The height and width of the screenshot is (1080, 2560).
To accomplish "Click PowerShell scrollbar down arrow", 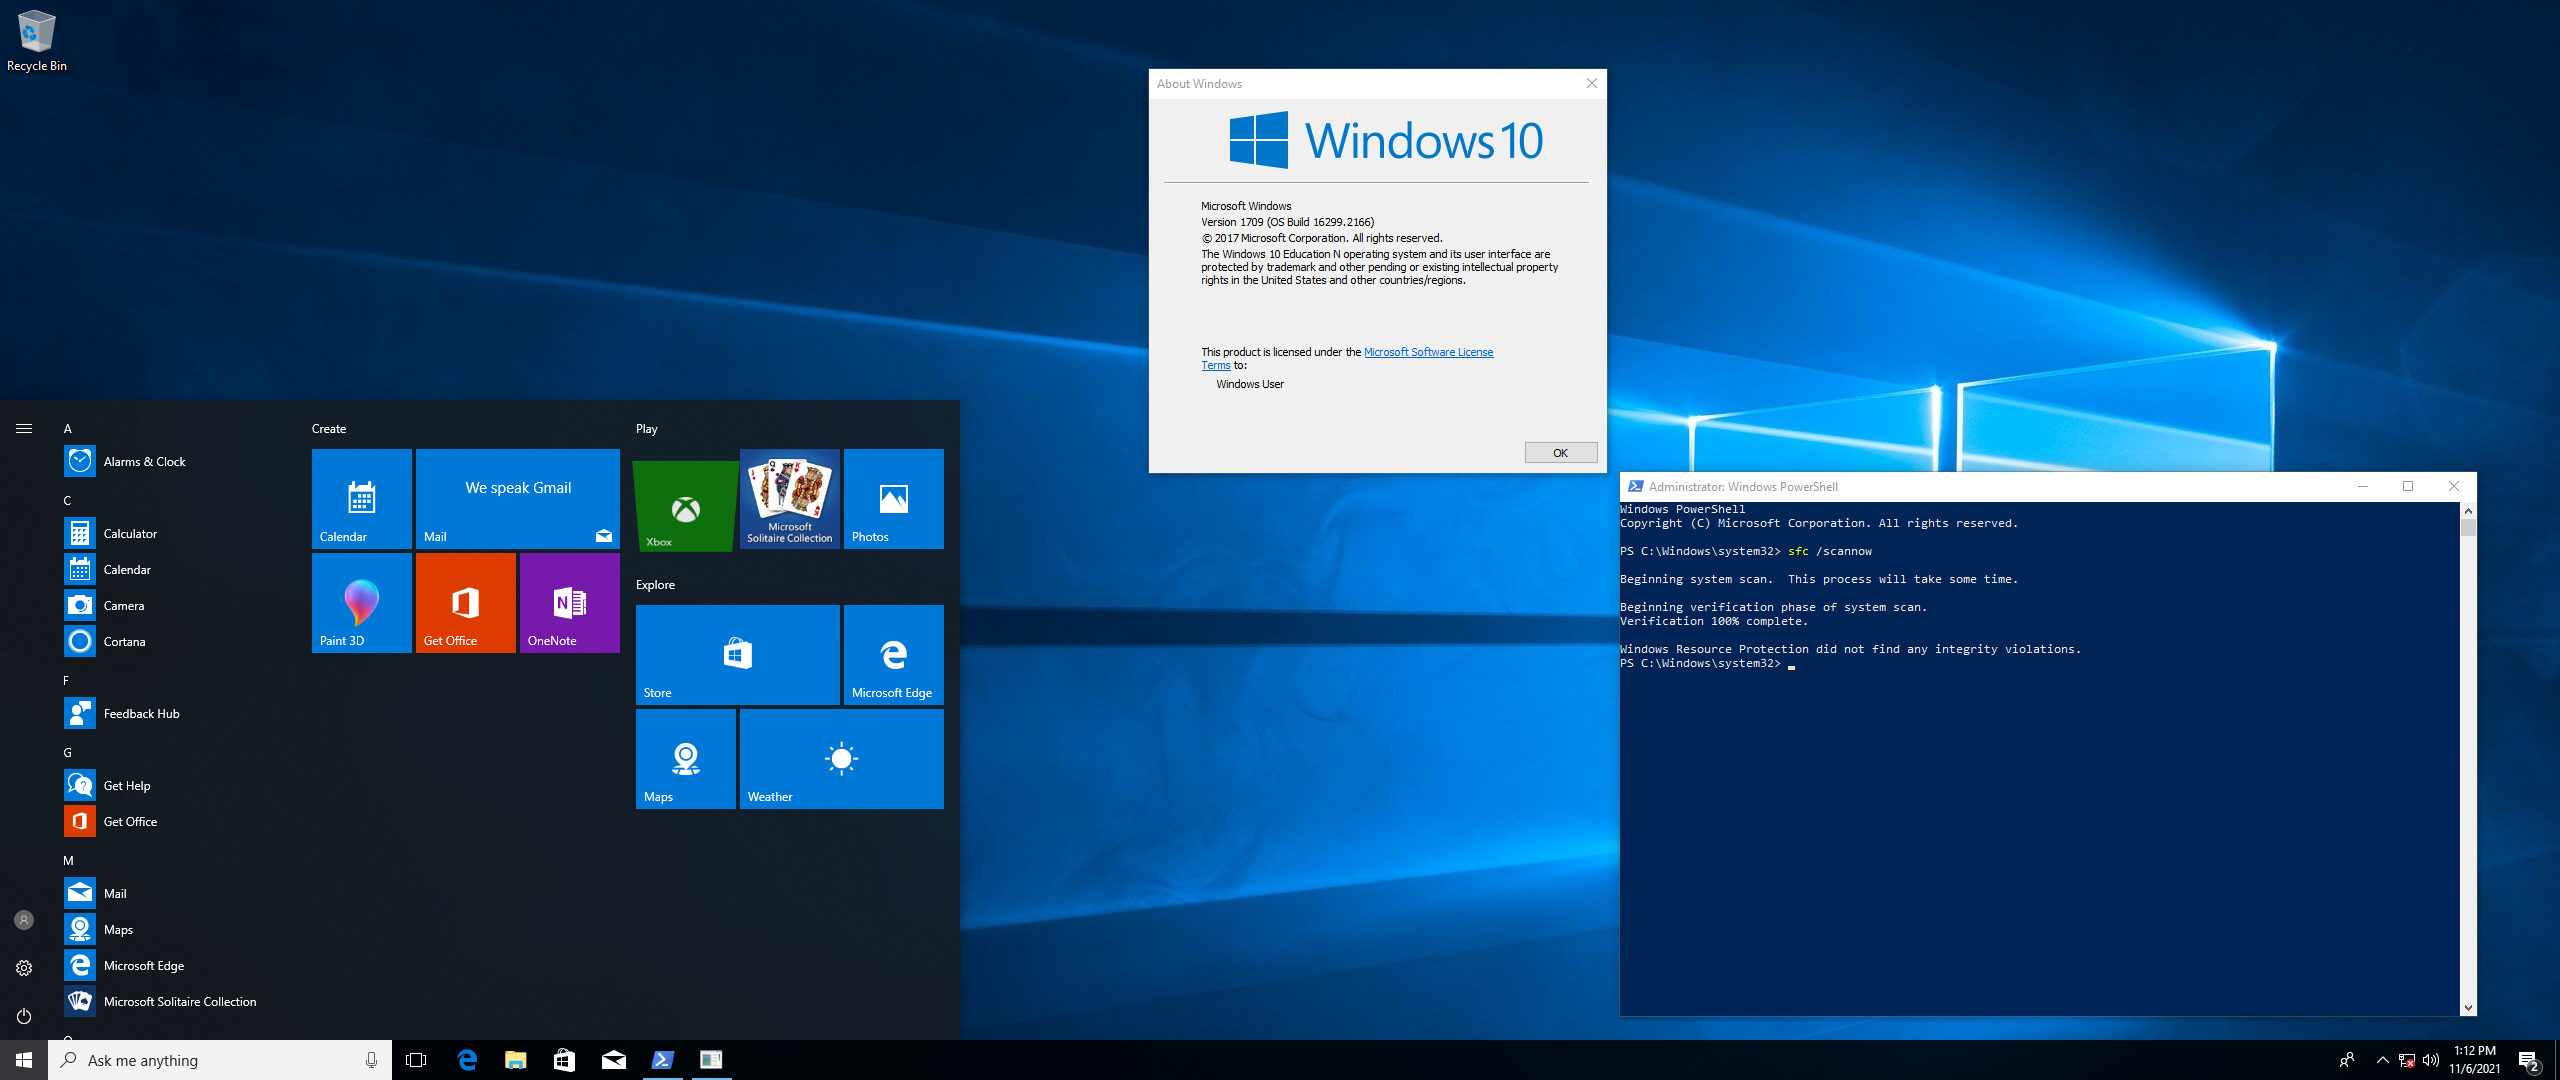I will pyautogui.click(x=2468, y=1008).
